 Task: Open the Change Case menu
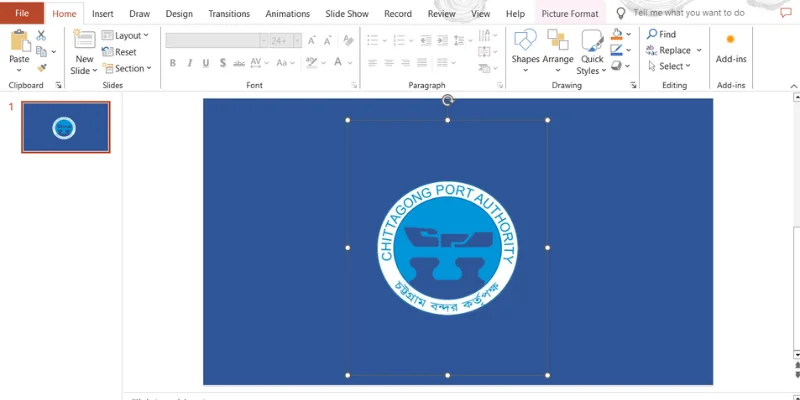(285, 63)
